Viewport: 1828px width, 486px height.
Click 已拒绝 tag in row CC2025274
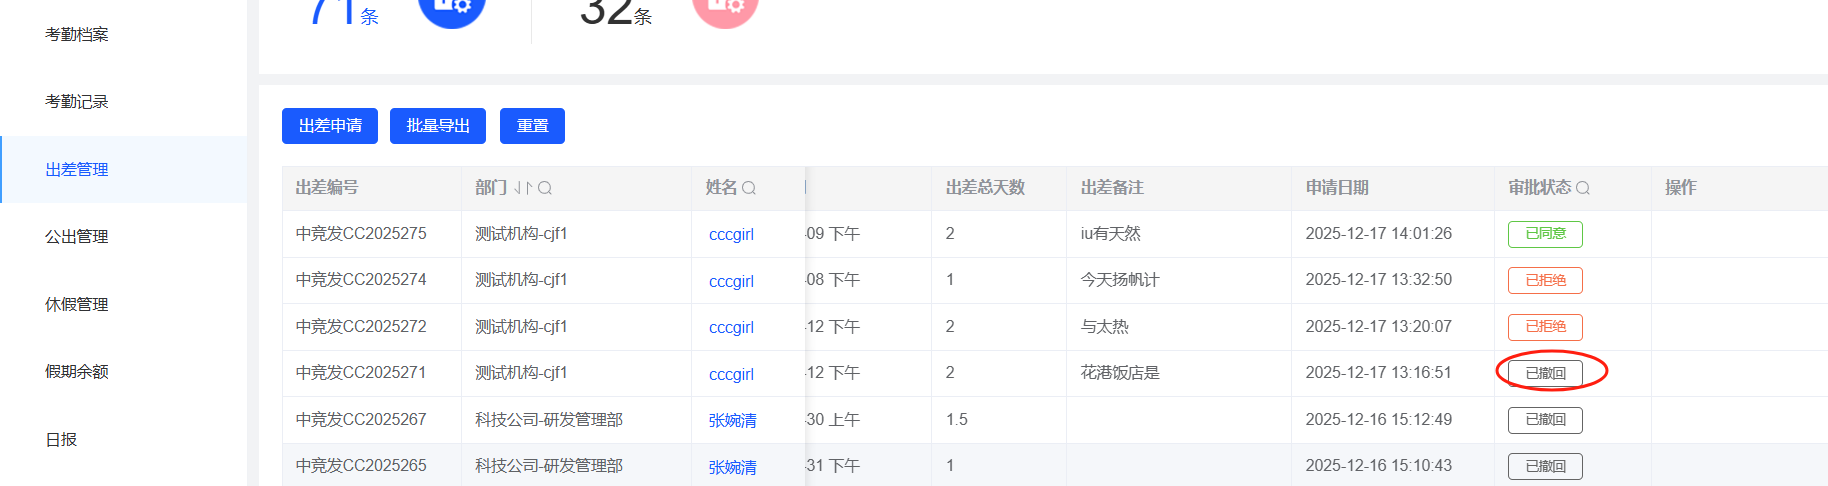[1545, 280]
